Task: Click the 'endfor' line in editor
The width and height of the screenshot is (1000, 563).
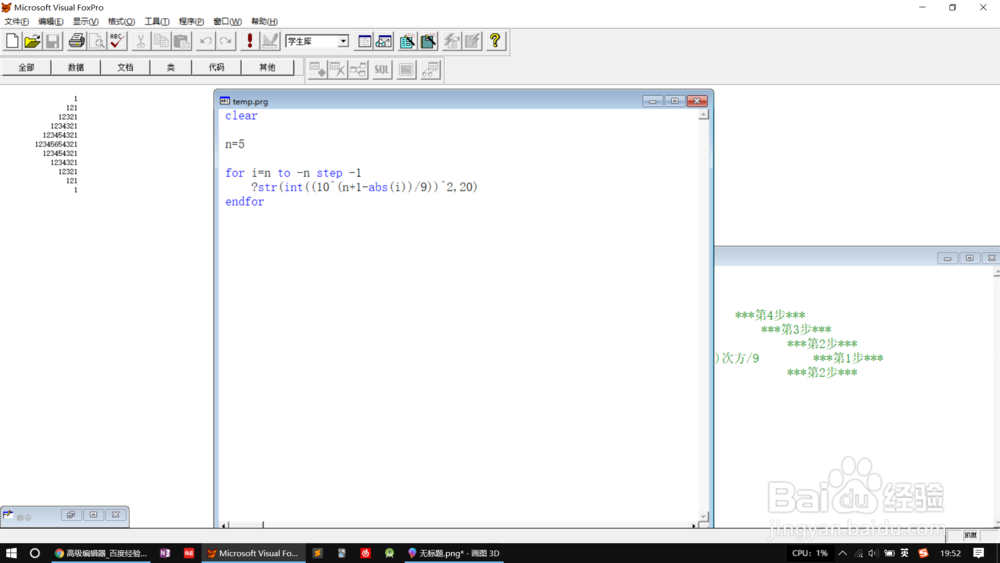Action: 244,201
